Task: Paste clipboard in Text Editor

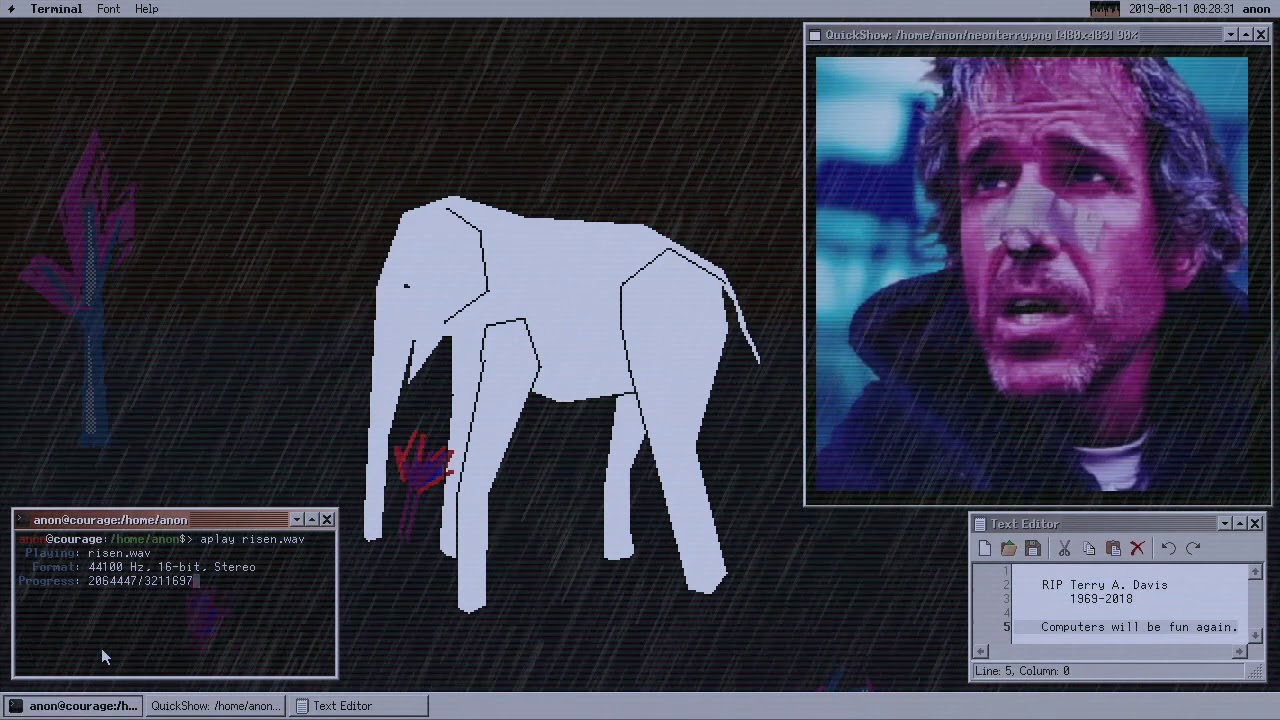Action: point(1113,548)
